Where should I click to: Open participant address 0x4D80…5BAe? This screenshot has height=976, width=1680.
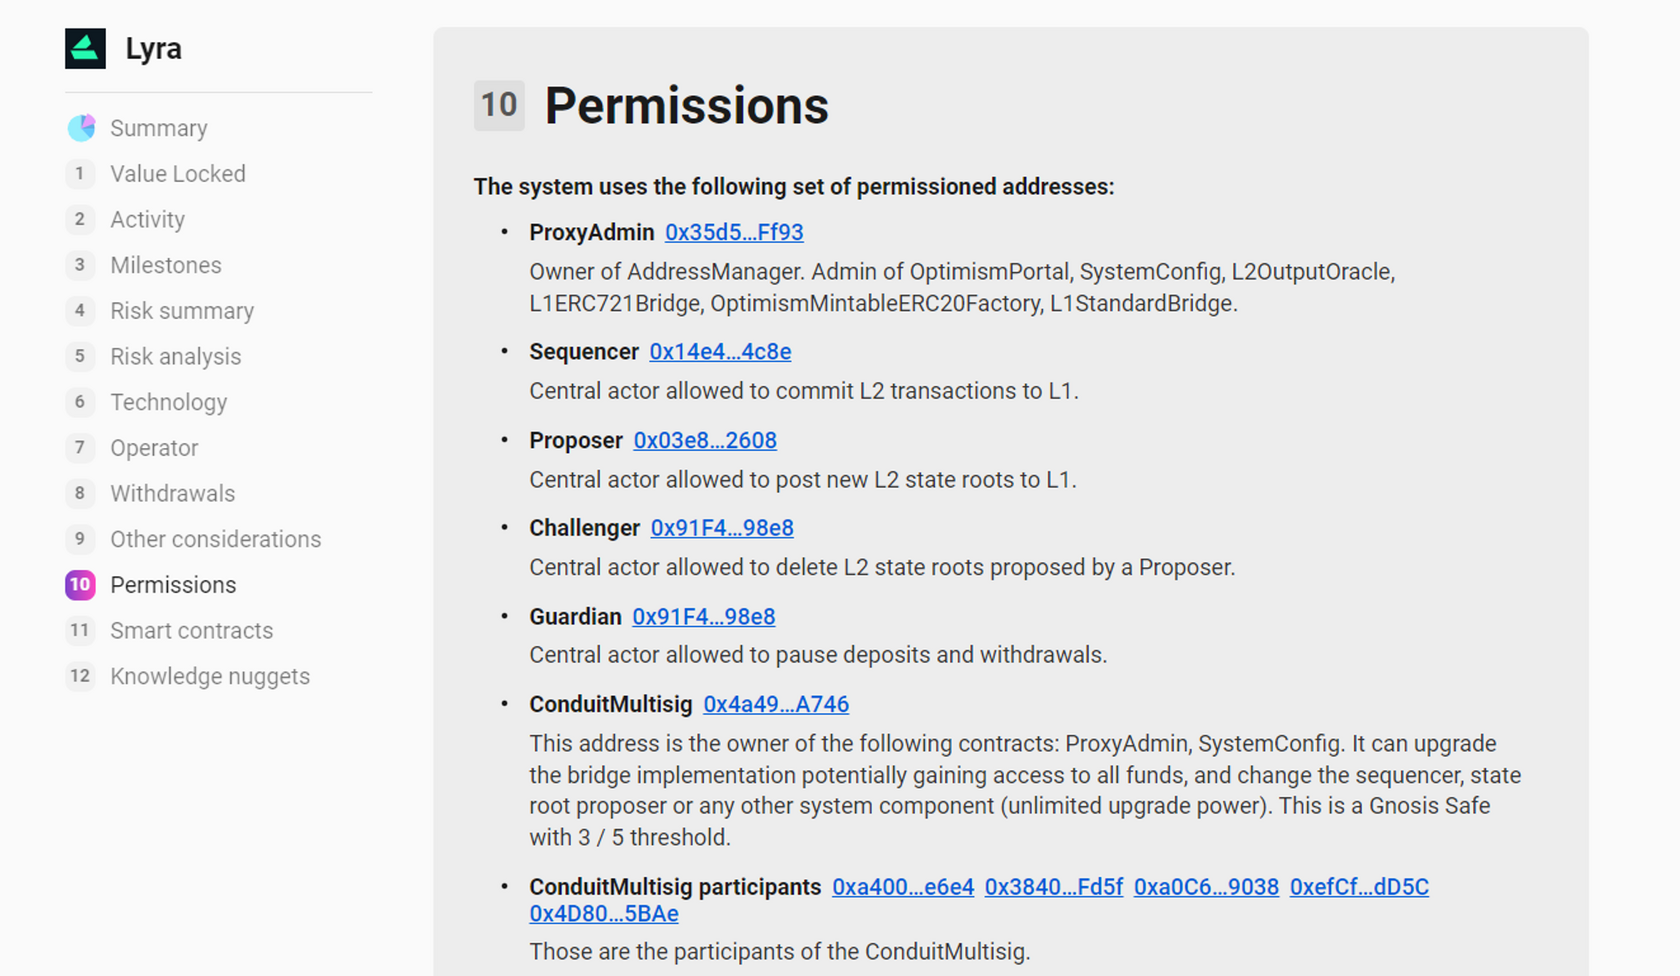point(604,914)
